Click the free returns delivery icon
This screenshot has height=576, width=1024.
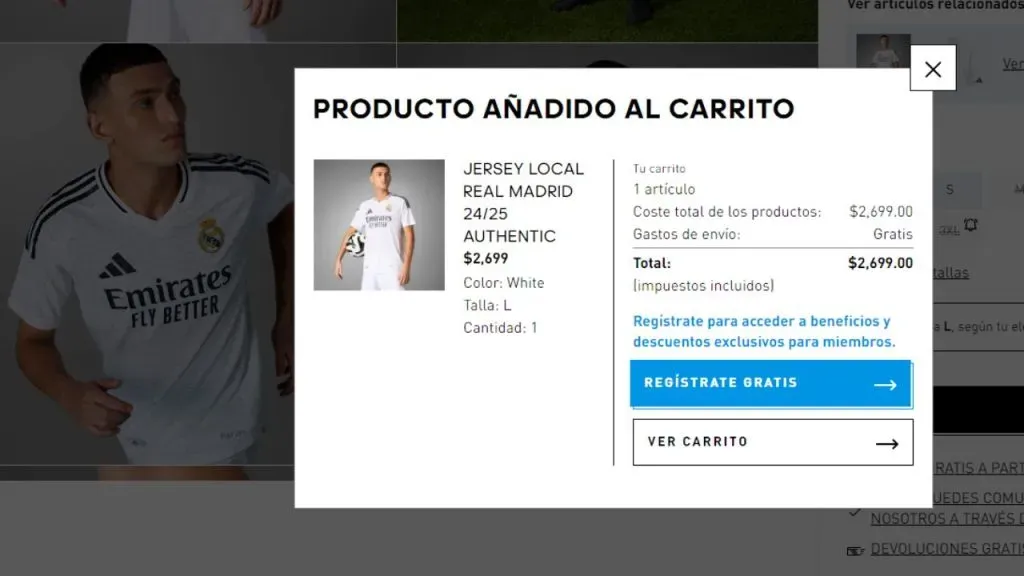pyautogui.click(x=855, y=551)
